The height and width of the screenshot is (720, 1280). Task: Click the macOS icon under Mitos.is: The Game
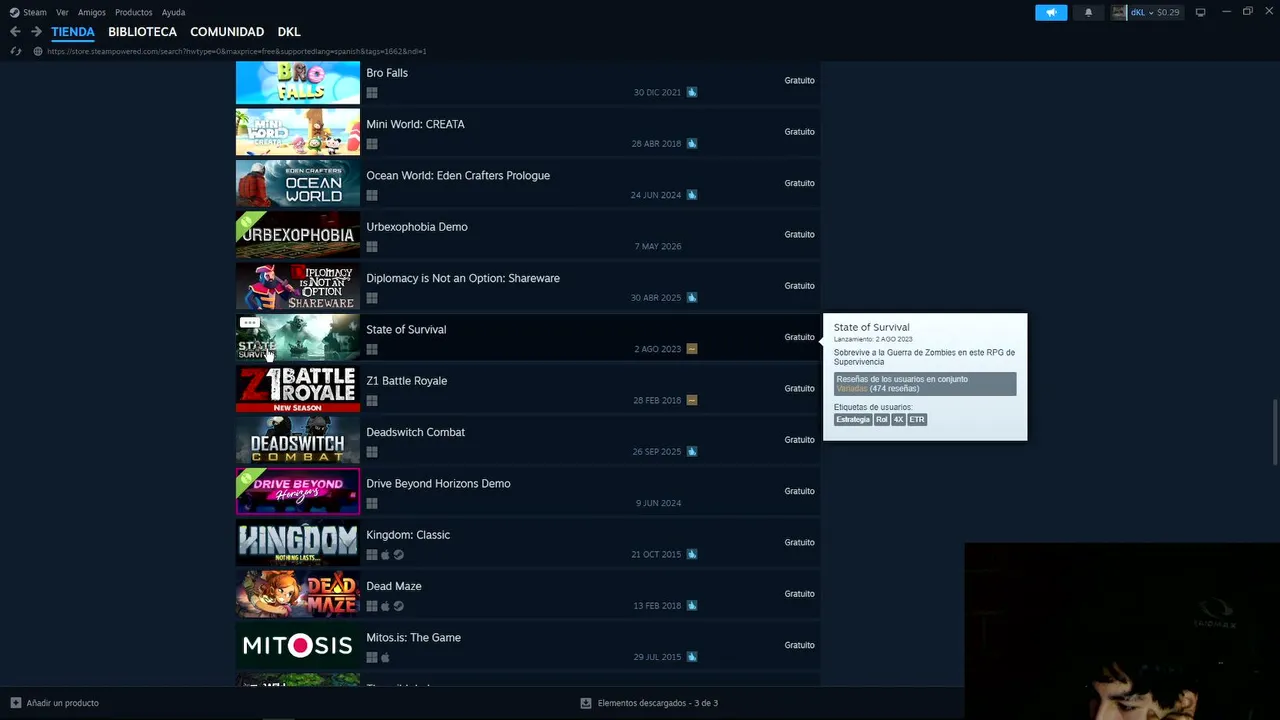385,657
